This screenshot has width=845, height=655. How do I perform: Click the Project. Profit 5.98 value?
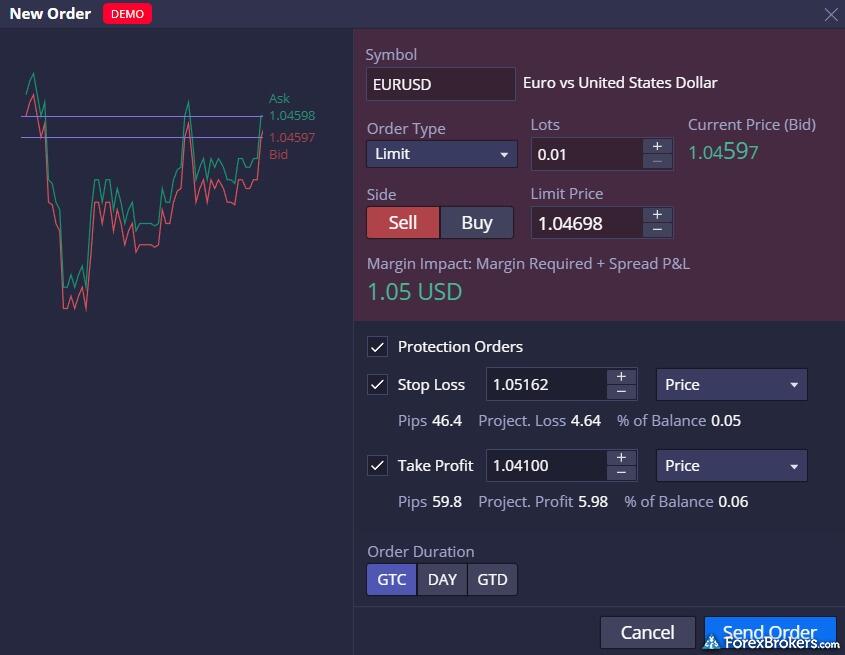click(x=593, y=501)
